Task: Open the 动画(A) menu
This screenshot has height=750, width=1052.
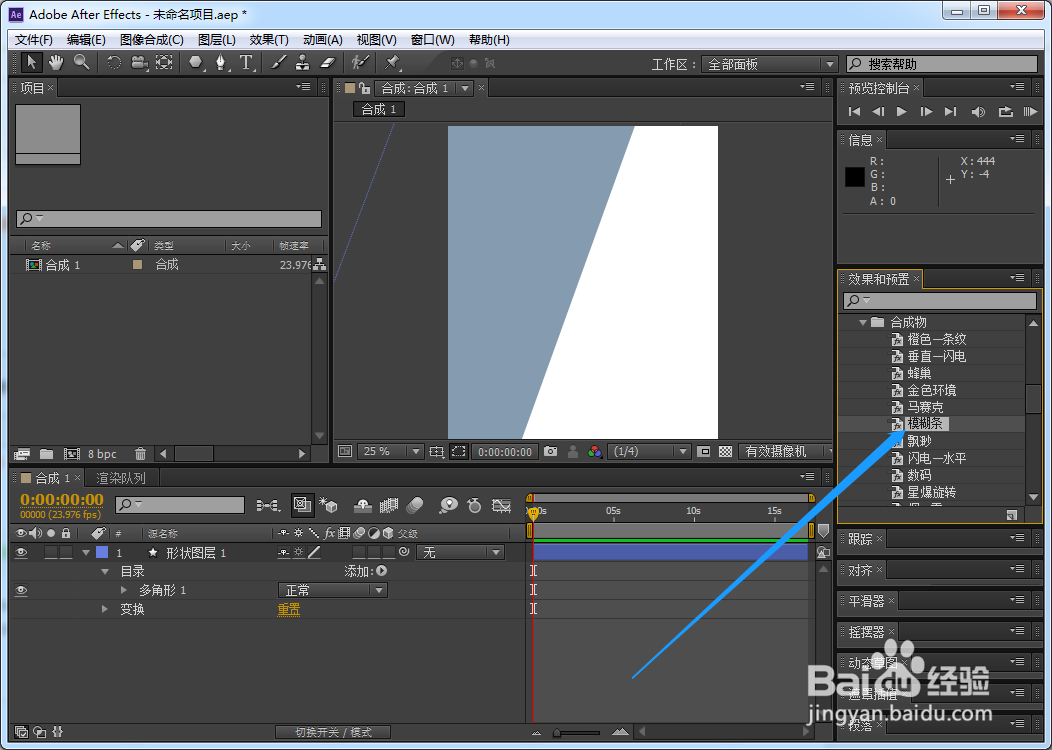Action: pos(323,40)
